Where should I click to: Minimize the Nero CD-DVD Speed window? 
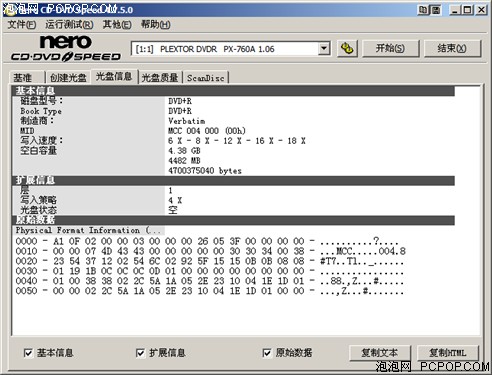(455, 10)
